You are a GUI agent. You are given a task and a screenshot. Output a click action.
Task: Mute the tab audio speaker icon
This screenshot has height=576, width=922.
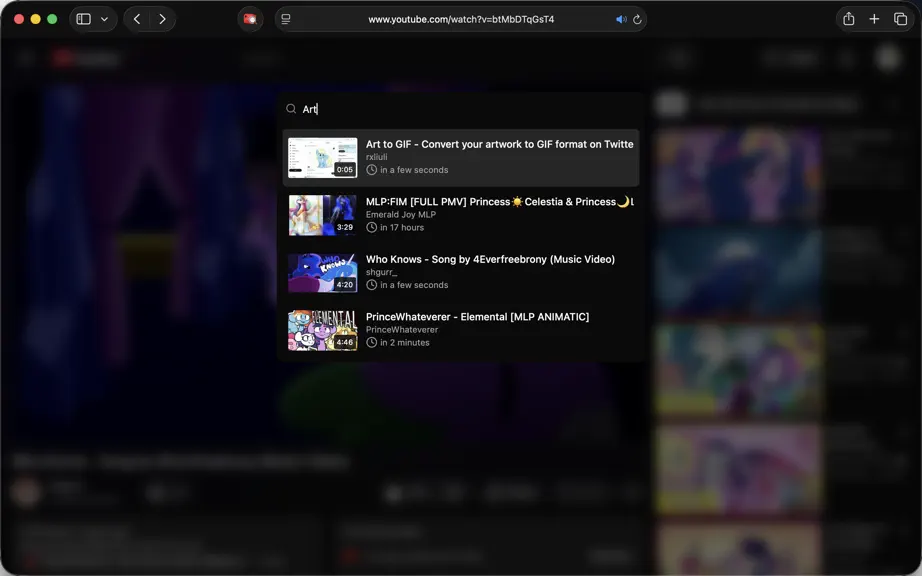(621, 19)
